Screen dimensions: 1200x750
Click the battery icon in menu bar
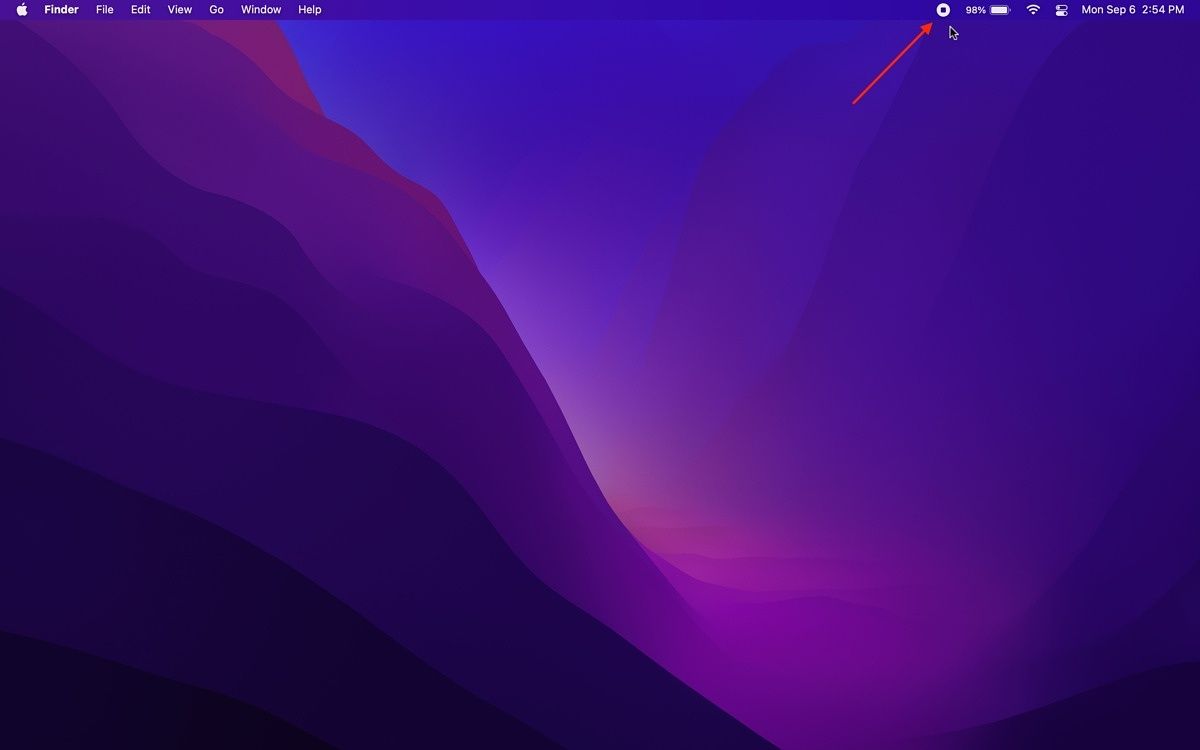(1000, 10)
